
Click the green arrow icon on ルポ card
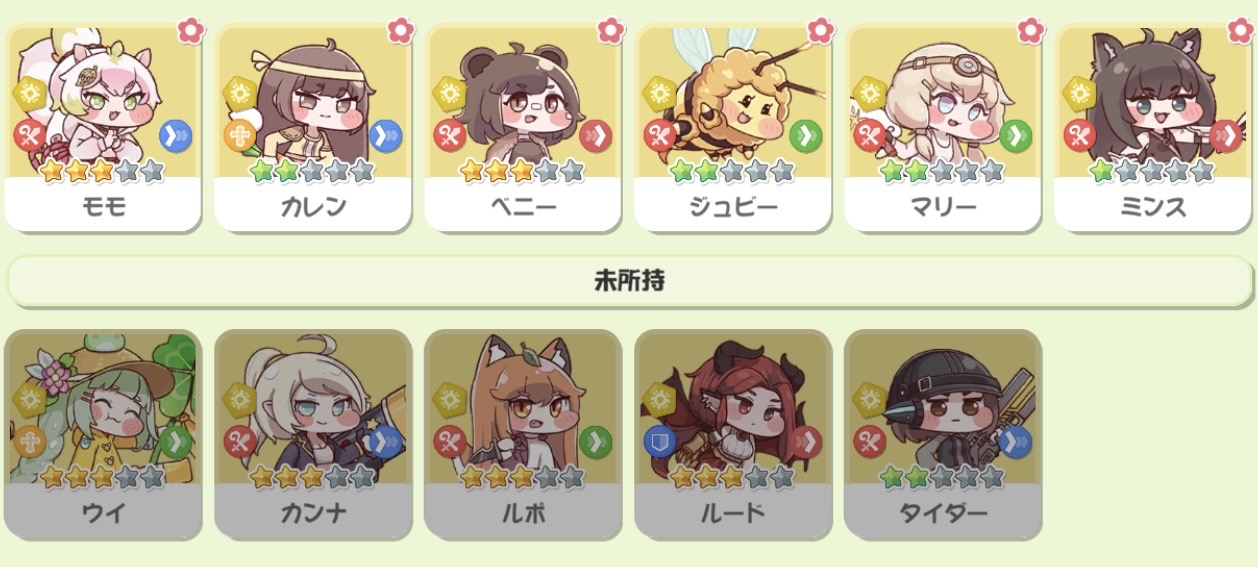[595, 441]
